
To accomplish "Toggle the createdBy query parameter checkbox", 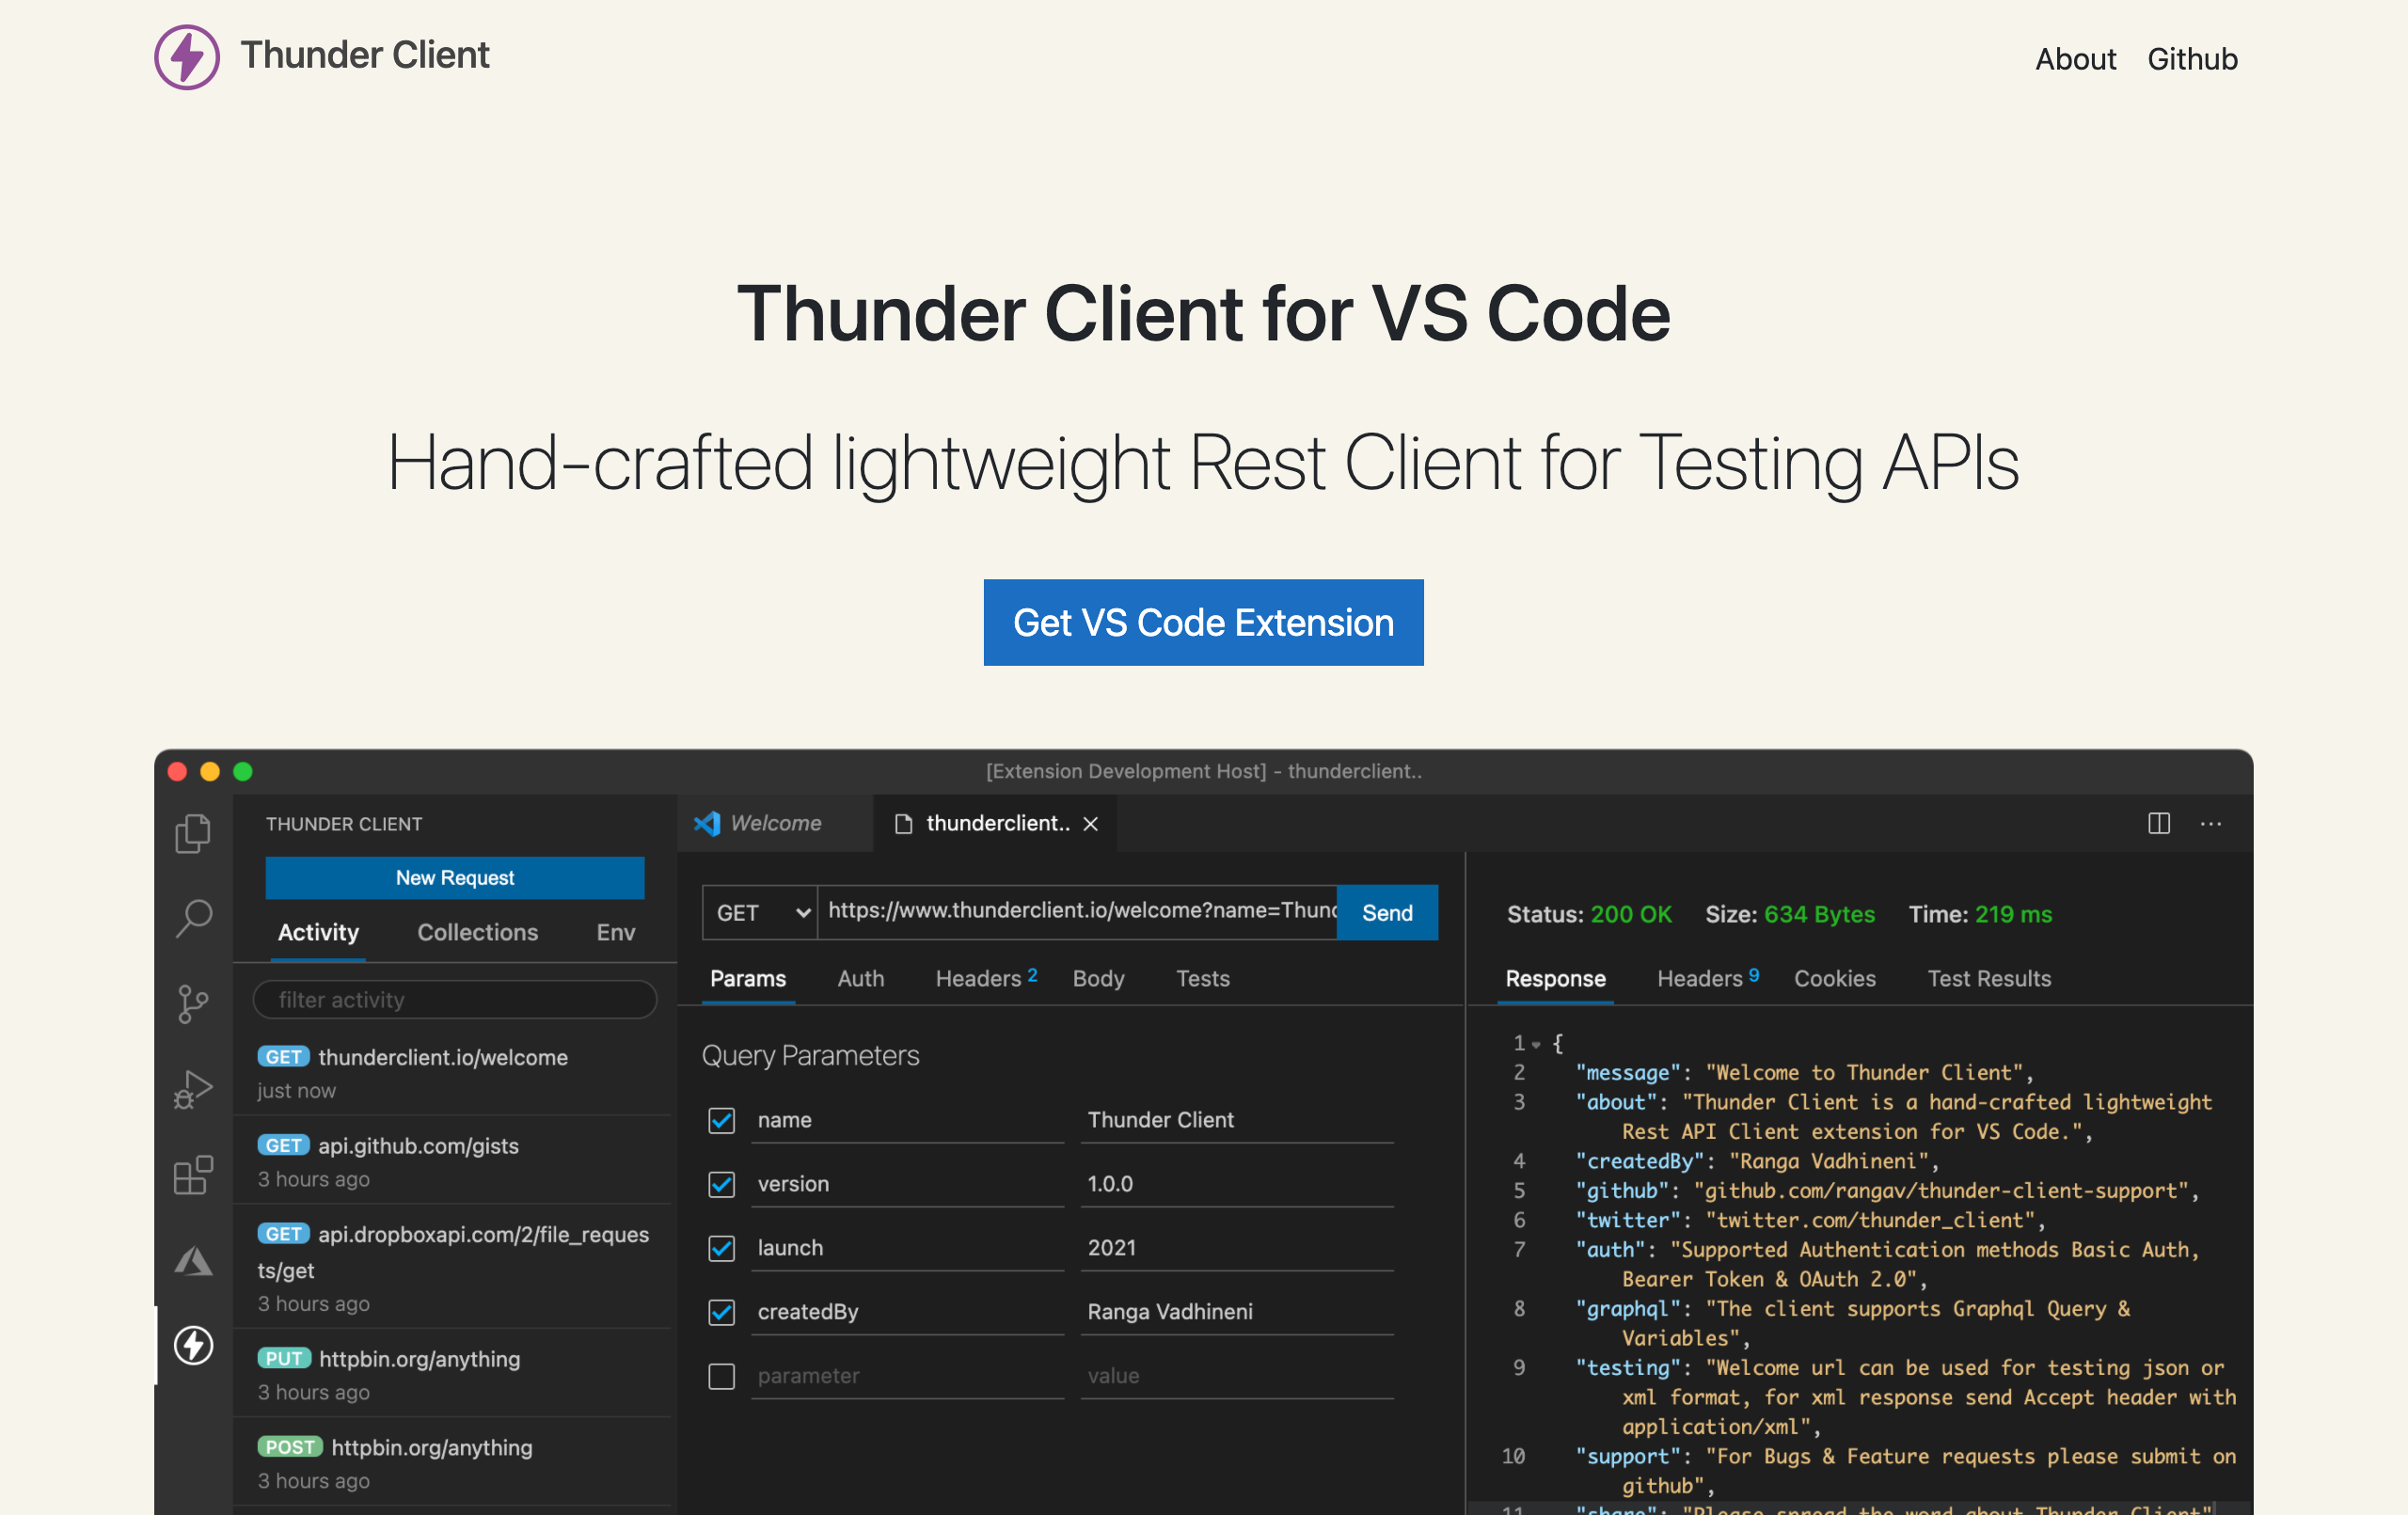I will pos(721,1312).
